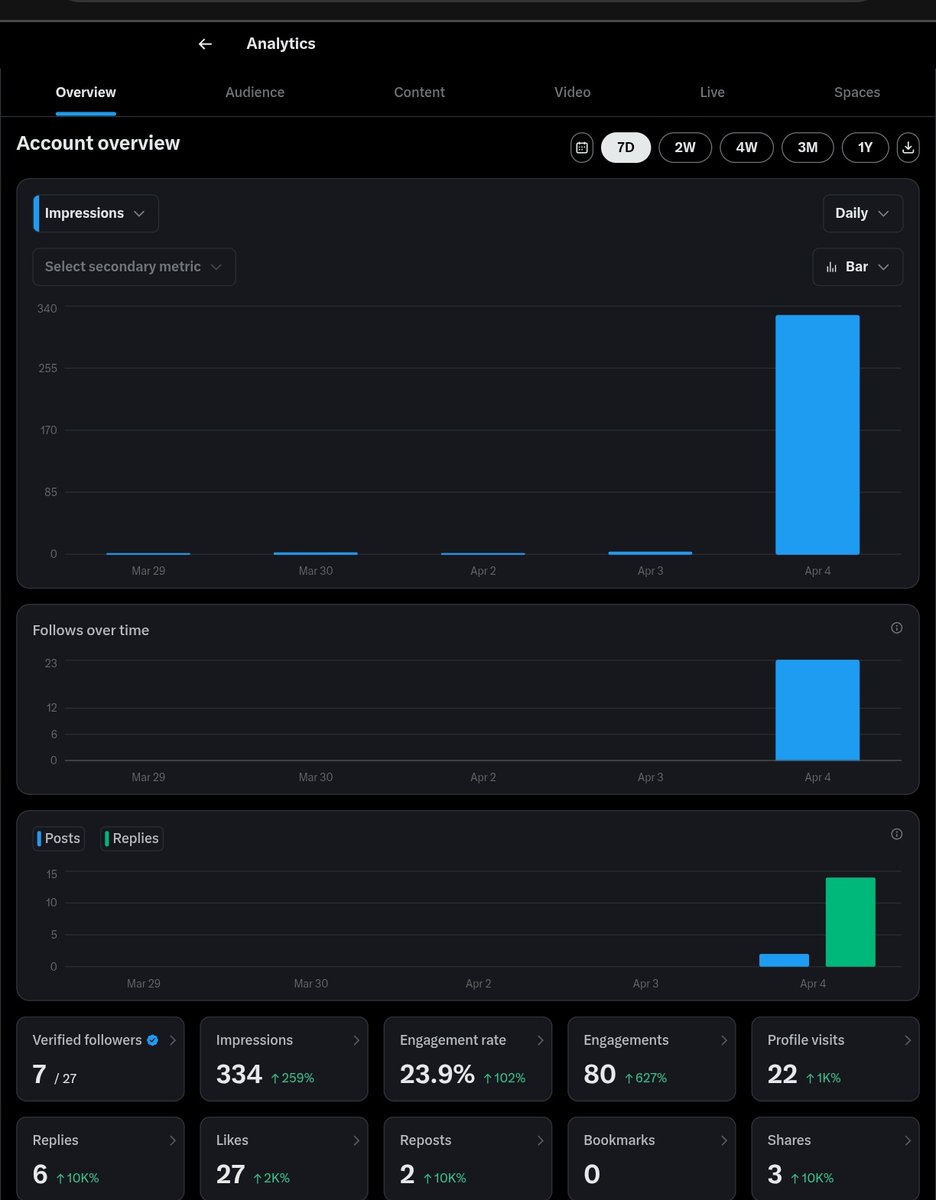The width and height of the screenshot is (936, 1200).
Task: Switch to the Live tab
Action: point(712,92)
